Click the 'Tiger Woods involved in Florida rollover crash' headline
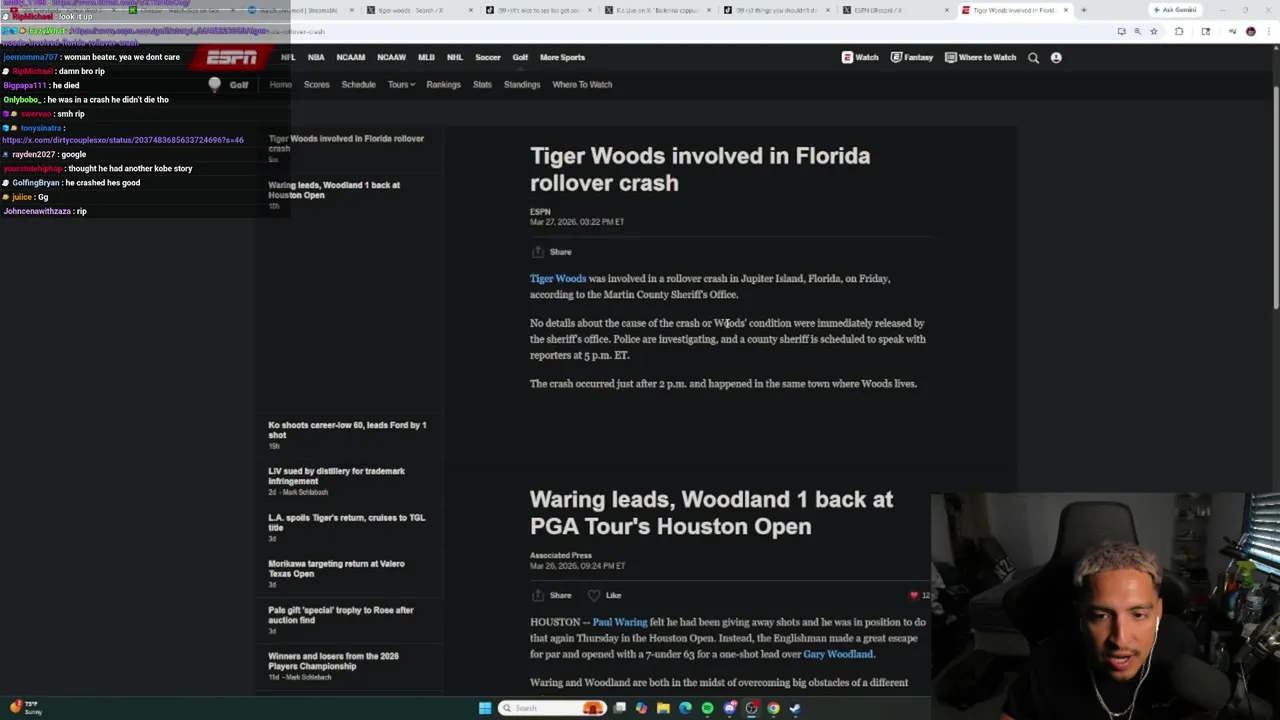This screenshot has height=720, width=1280. click(700, 169)
